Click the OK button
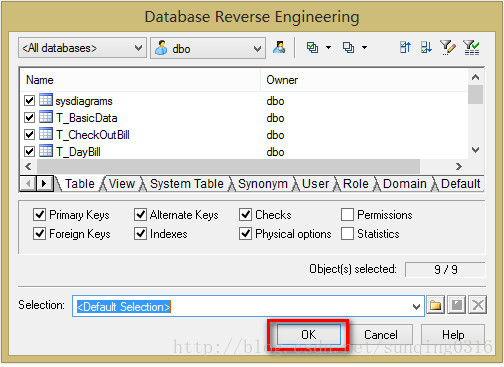The height and width of the screenshot is (367, 504). pos(309,335)
